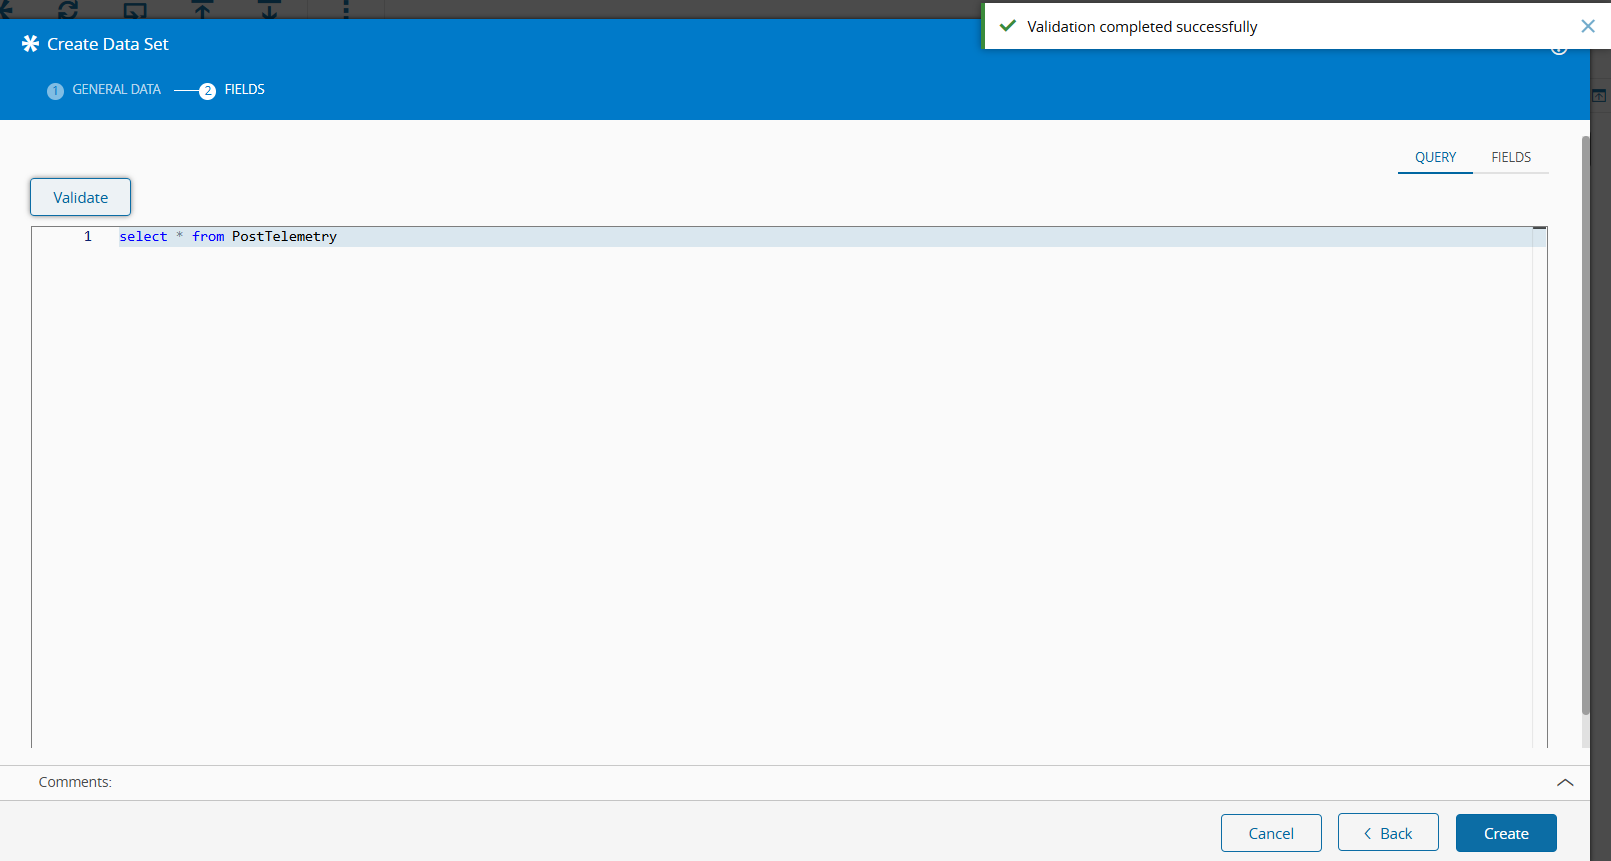Image resolution: width=1611 pixels, height=861 pixels.
Task: Click the 'Validation completed successfully' message
Action: (x=1142, y=27)
